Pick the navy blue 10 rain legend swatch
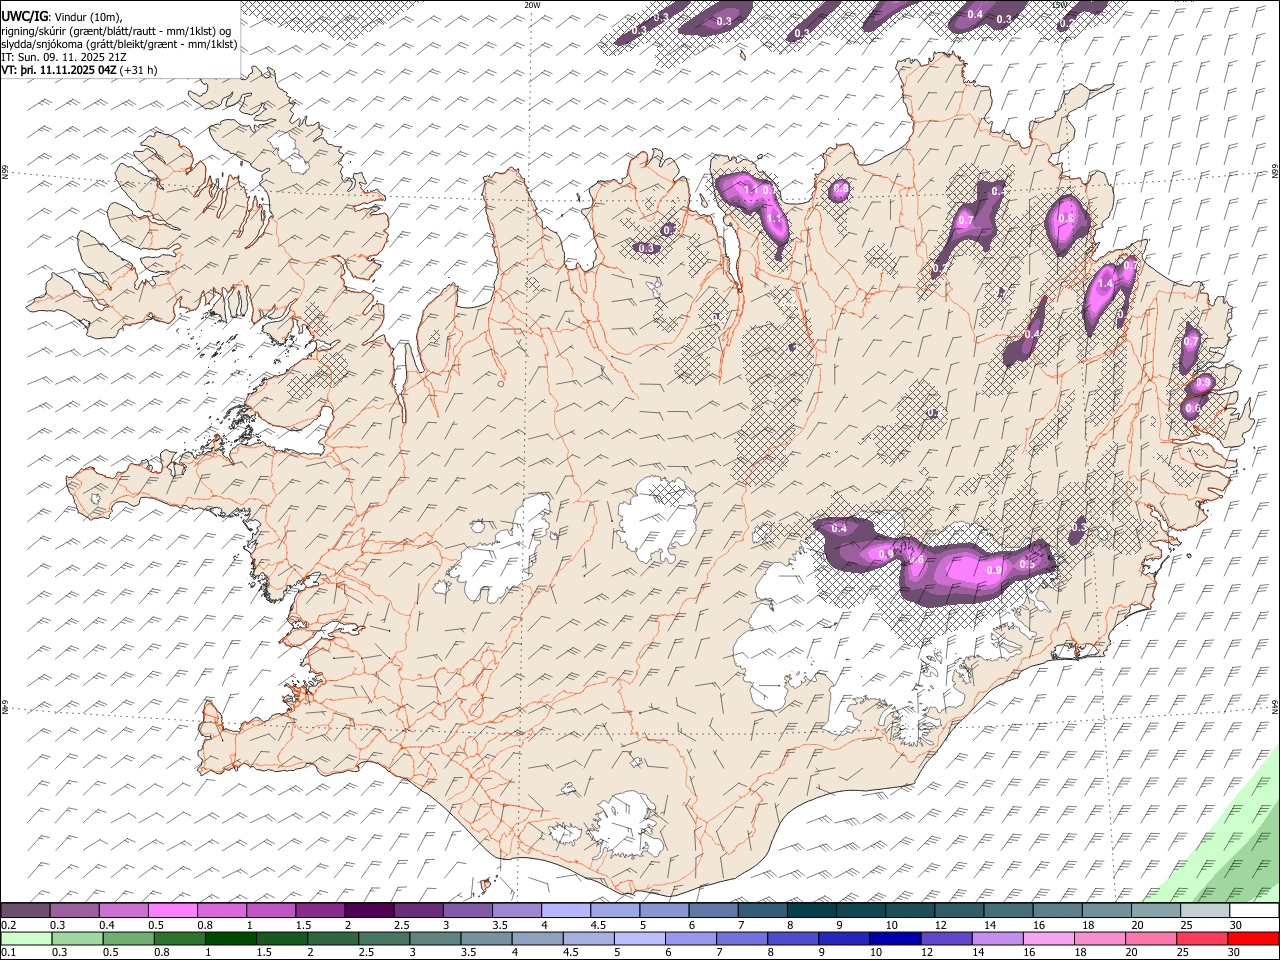This screenshot has height=960, width=1280. tap(894, 939)
